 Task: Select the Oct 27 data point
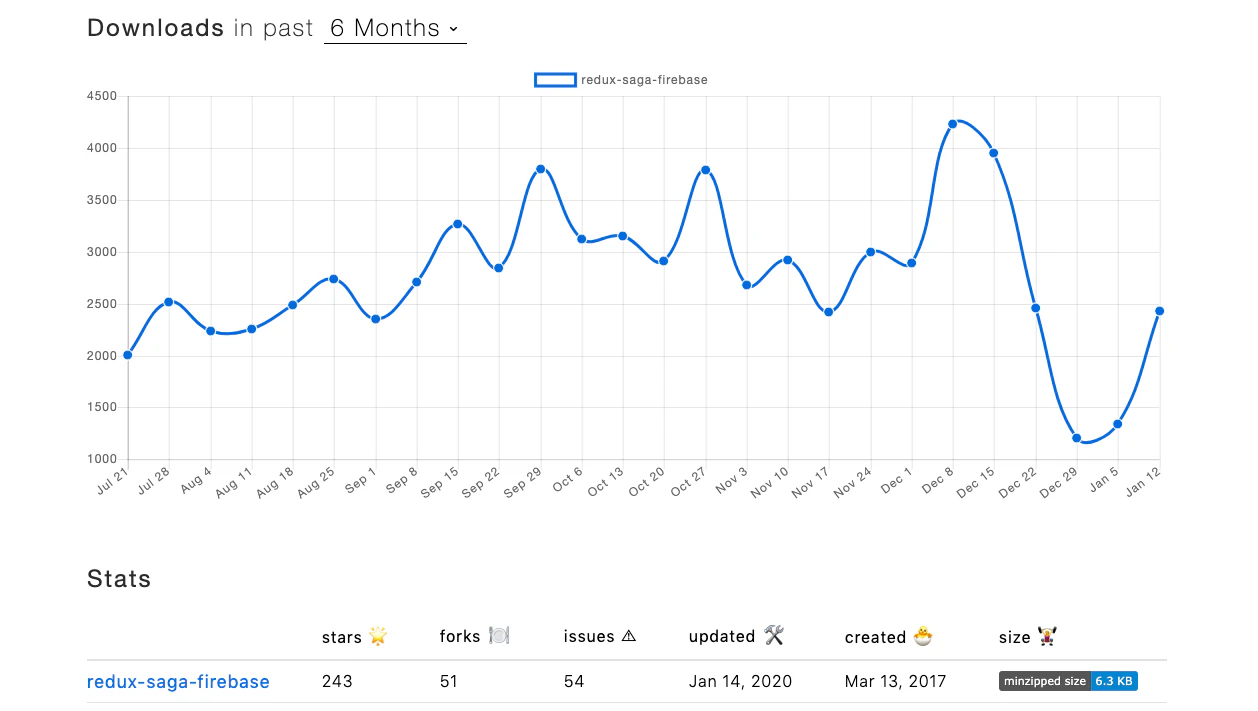[706, 170]
